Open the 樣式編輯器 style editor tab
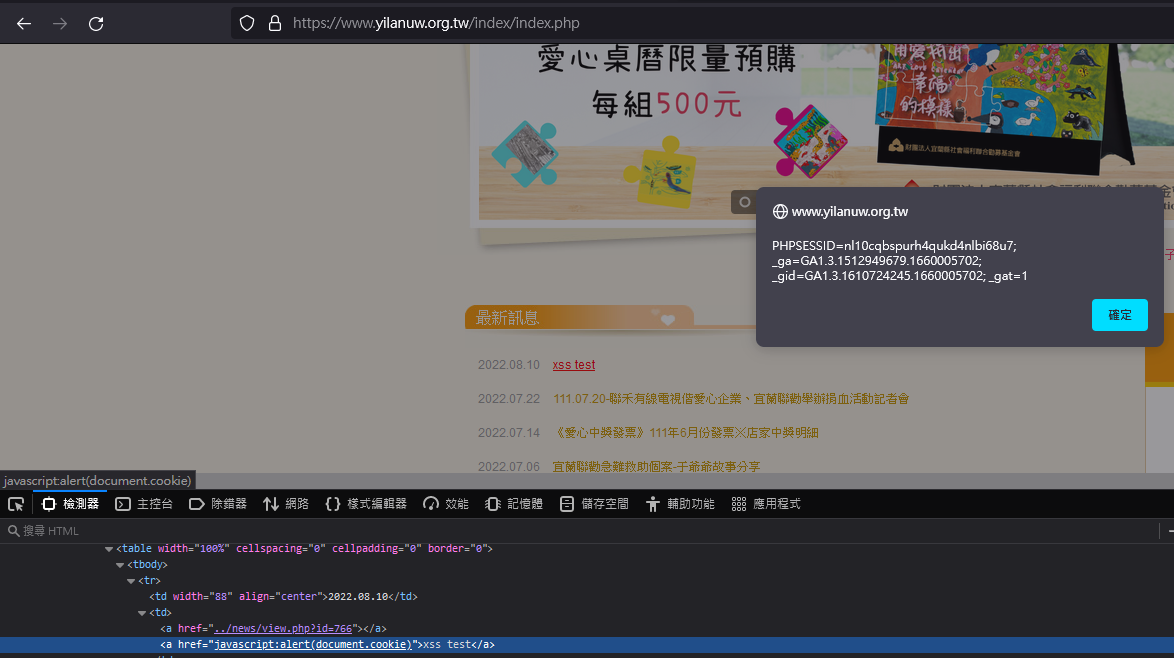The image size is (1174, 658). pyautogui.click(x=366, y=504)
